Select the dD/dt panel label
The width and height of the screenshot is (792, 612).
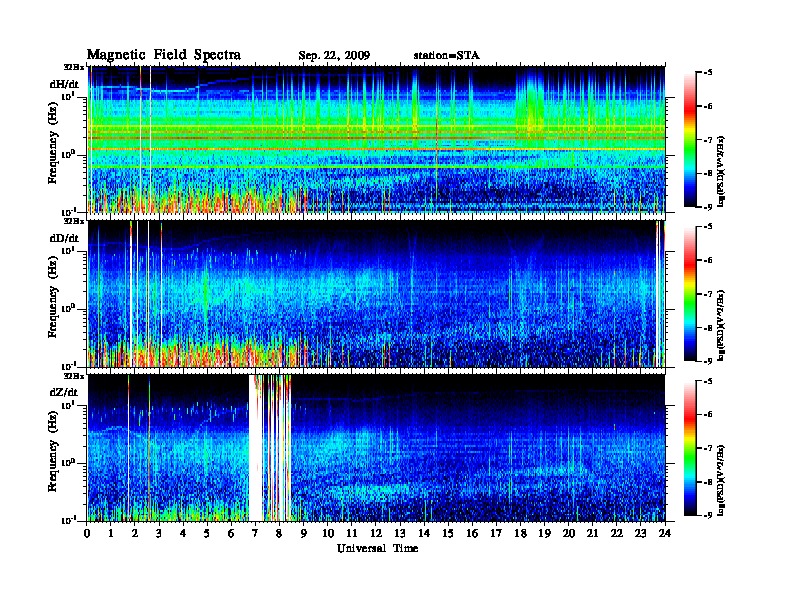[64, 238]
